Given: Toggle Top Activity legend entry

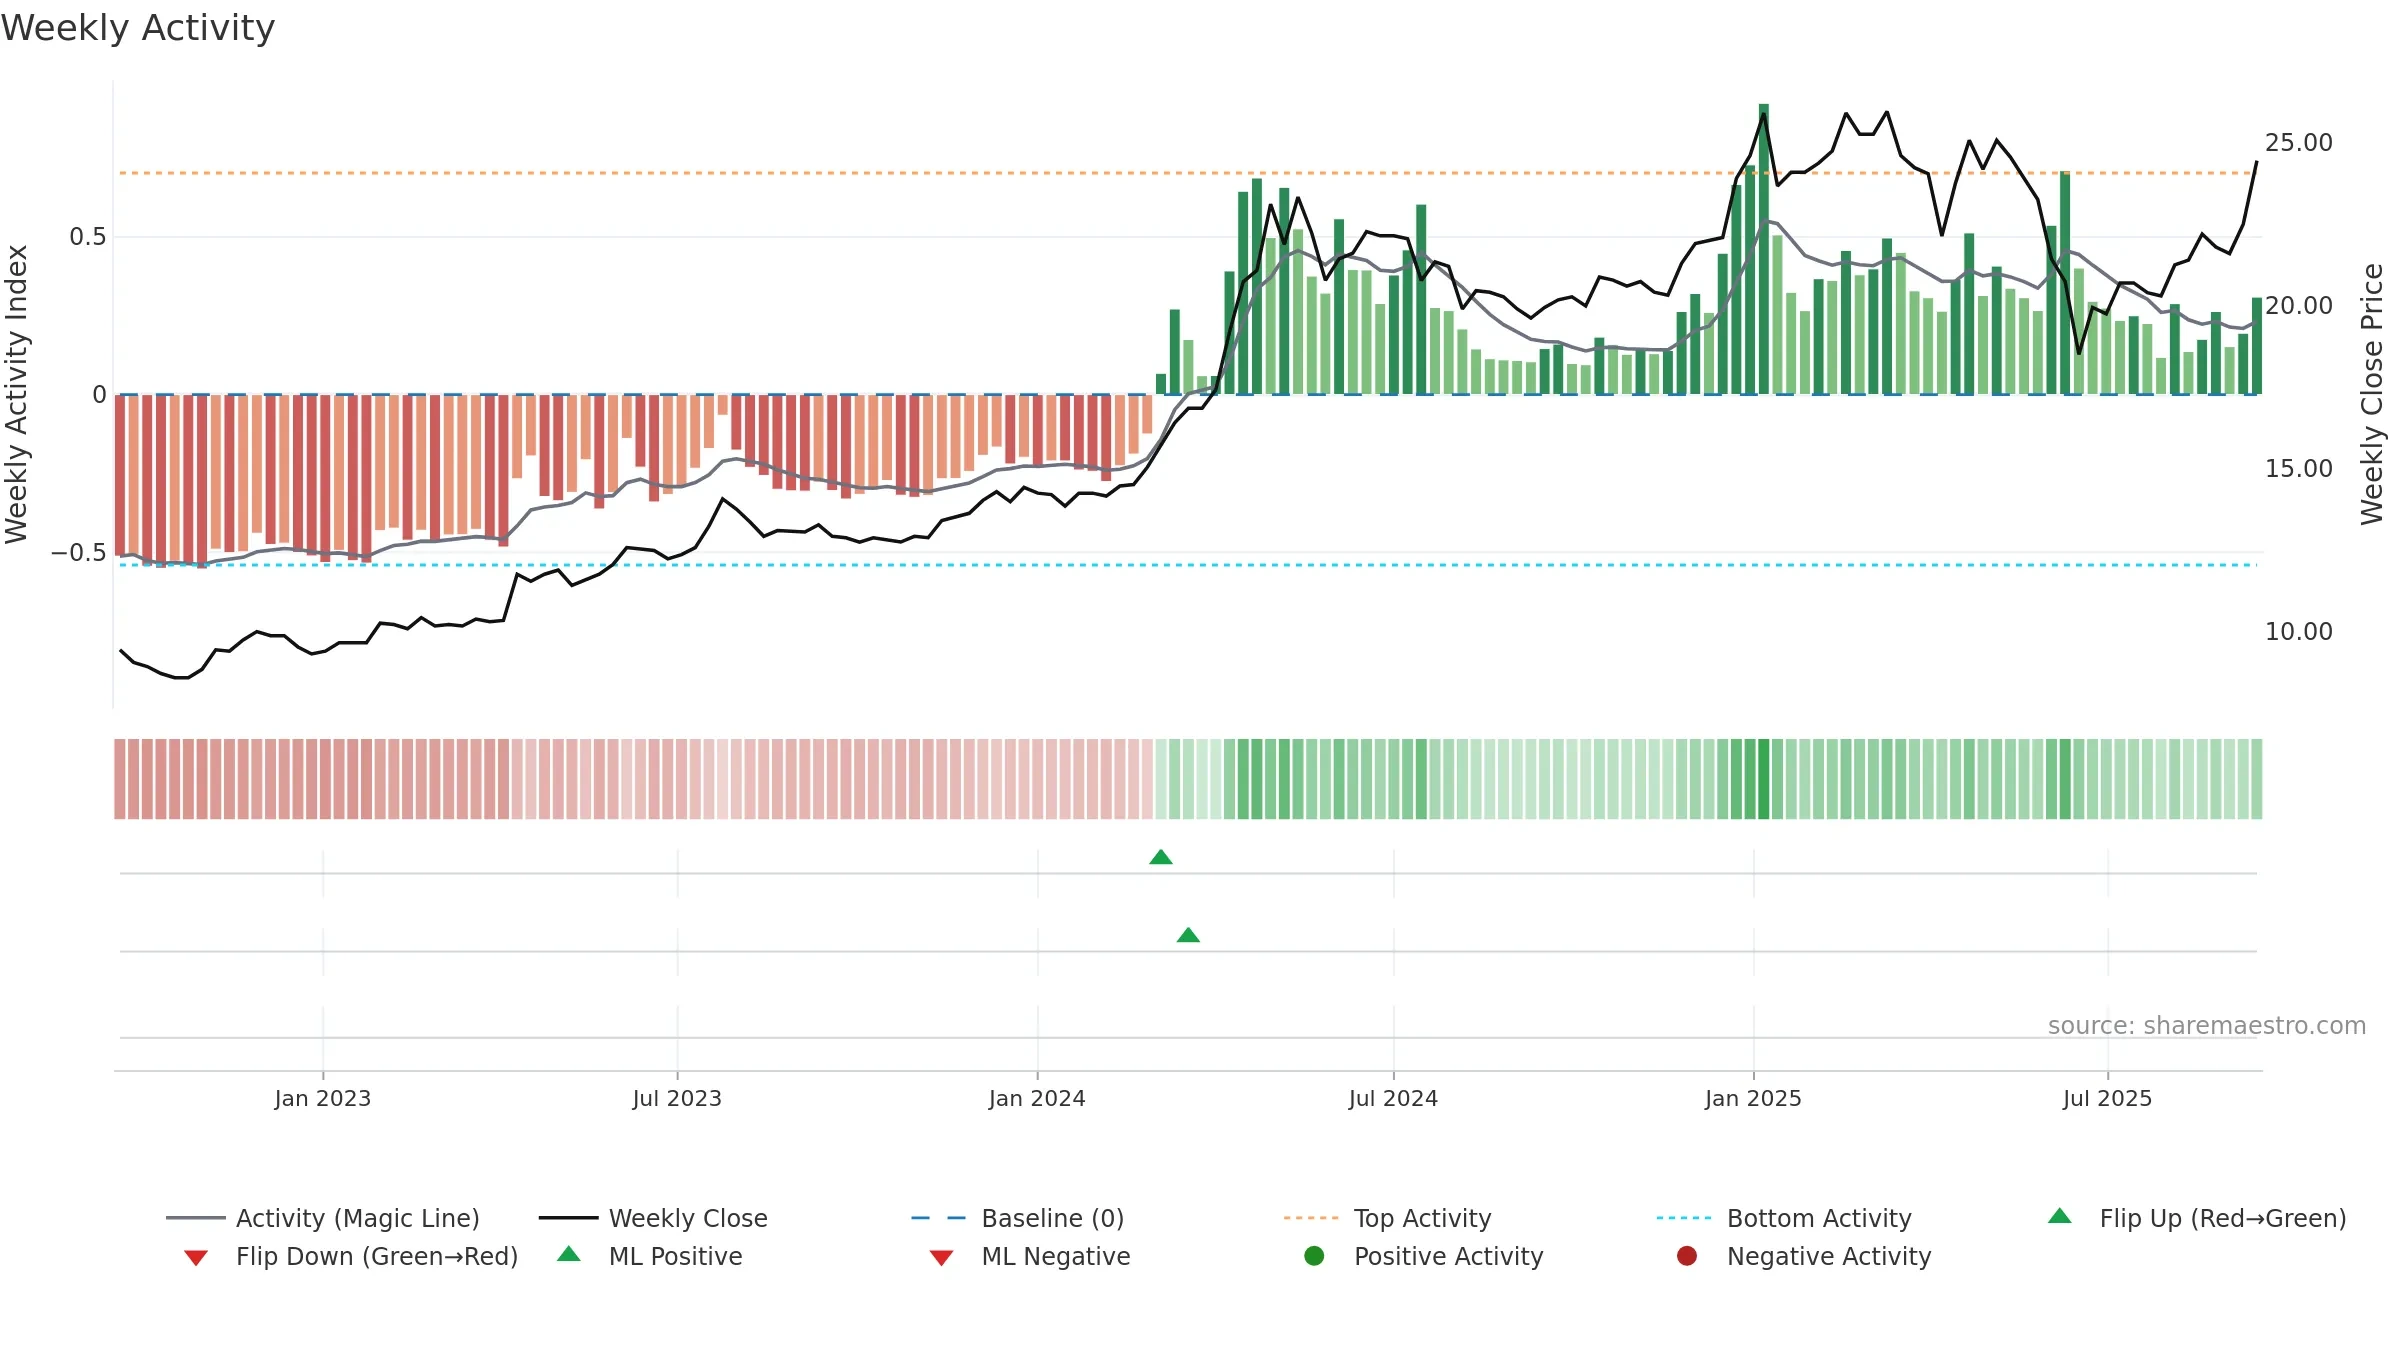Looking at the screenshot, I should coord(1388,1218).
